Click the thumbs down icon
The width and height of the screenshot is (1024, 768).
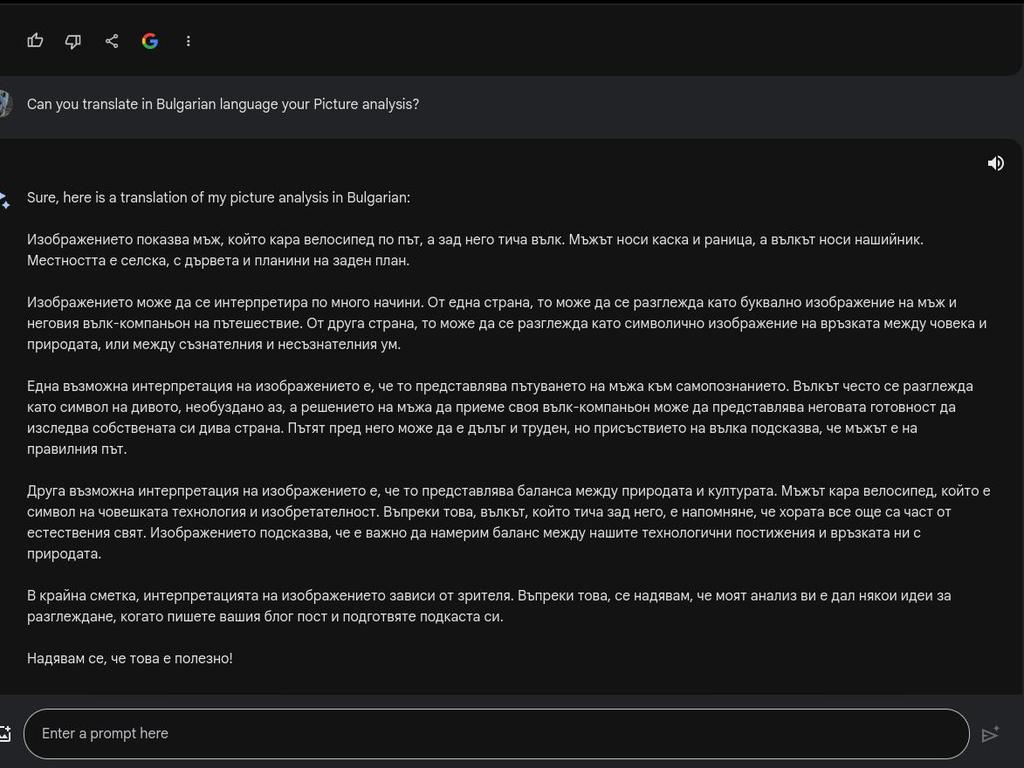[x=73, y=41]
